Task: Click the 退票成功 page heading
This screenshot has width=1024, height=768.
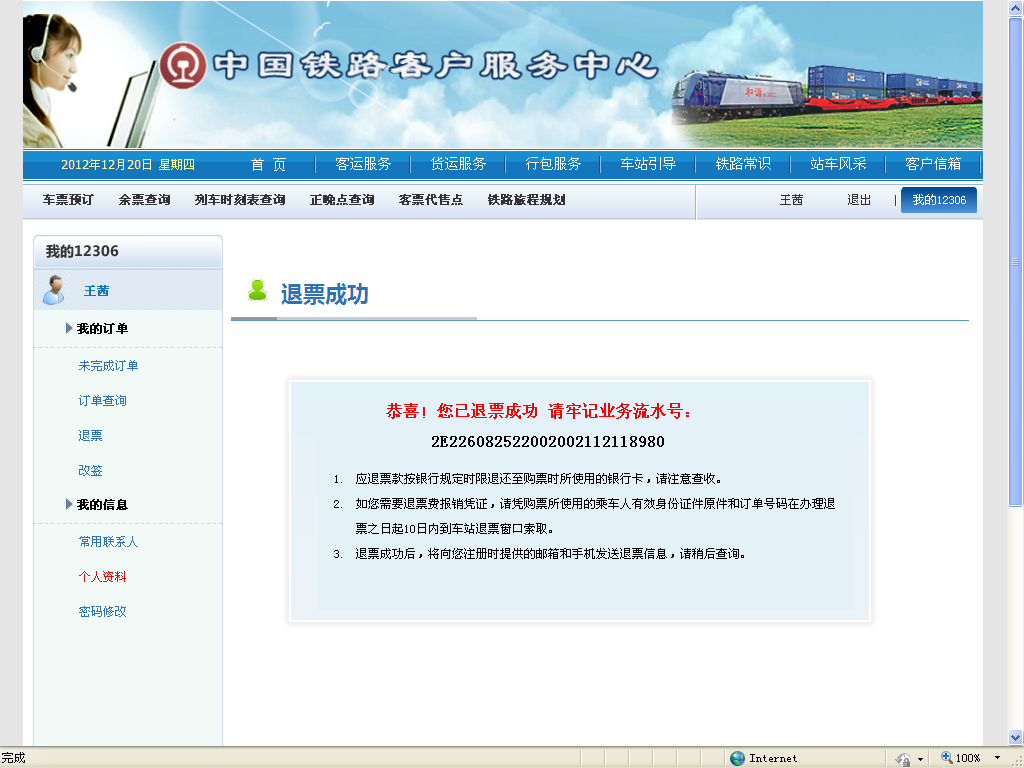Action: point(325,295)
